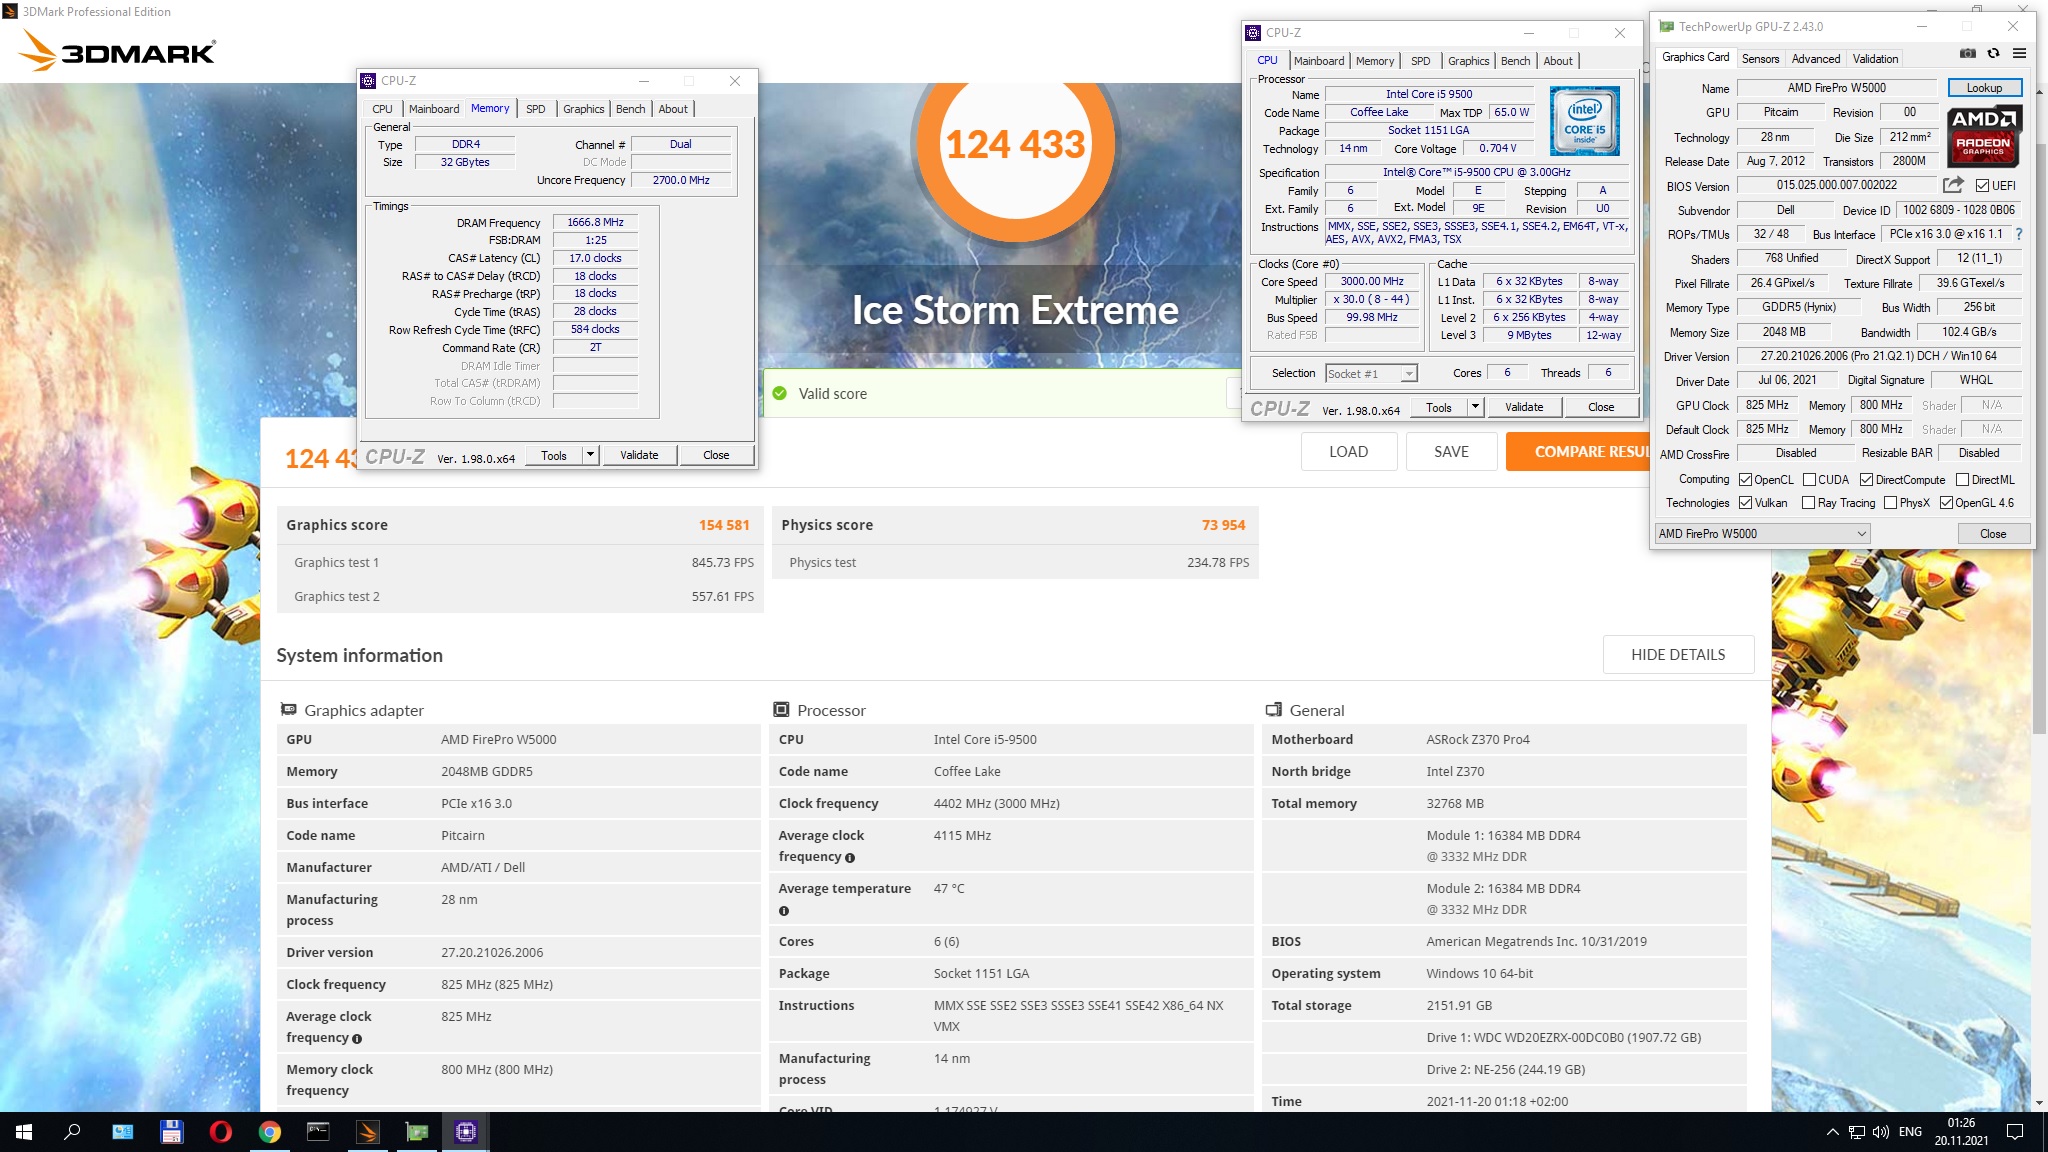This screenshot has width=2048, height=1152.
Task: Select the SPD tab in Memory CPU-Z window
Action: coord(536,109)
